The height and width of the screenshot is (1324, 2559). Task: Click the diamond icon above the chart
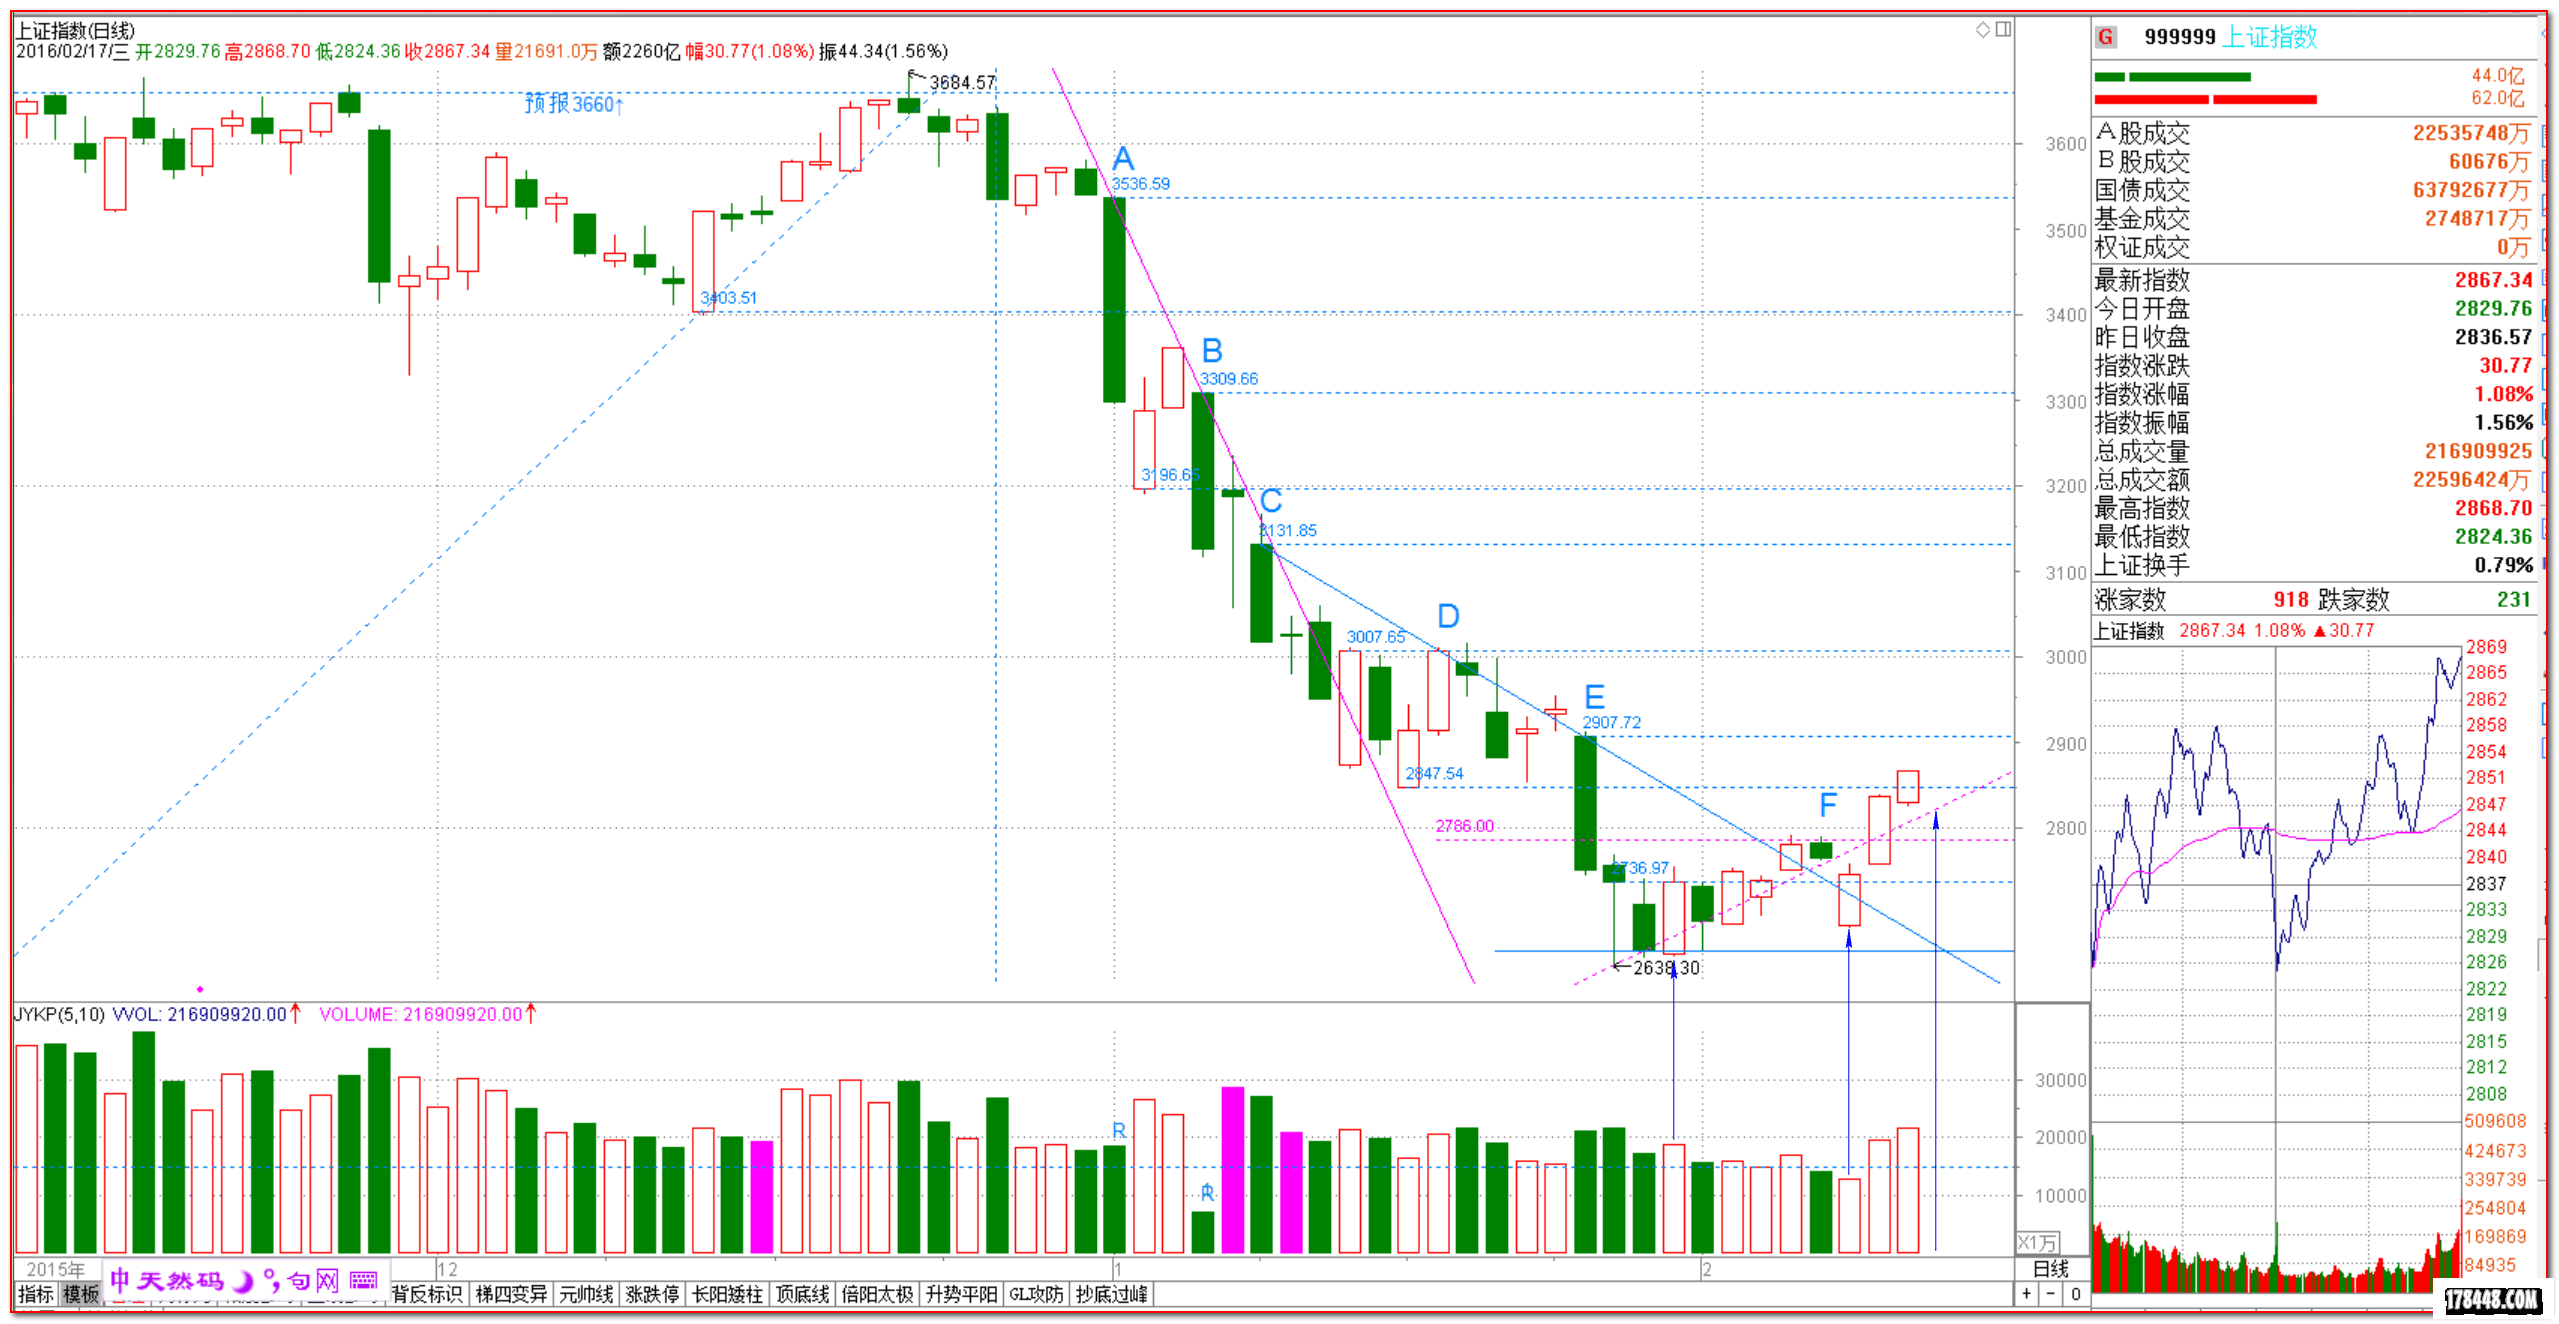(x=1983, y=30)
